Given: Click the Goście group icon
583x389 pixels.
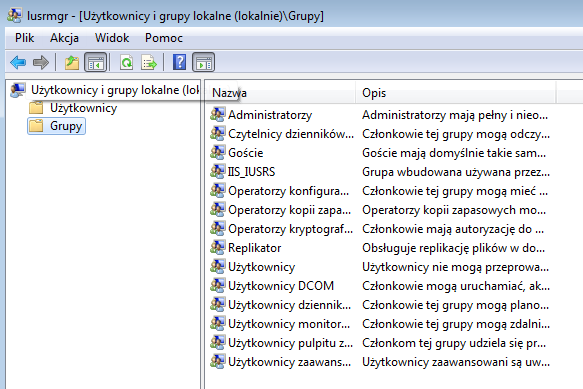Looking at the screenshot, I should (x=218, y=152).
